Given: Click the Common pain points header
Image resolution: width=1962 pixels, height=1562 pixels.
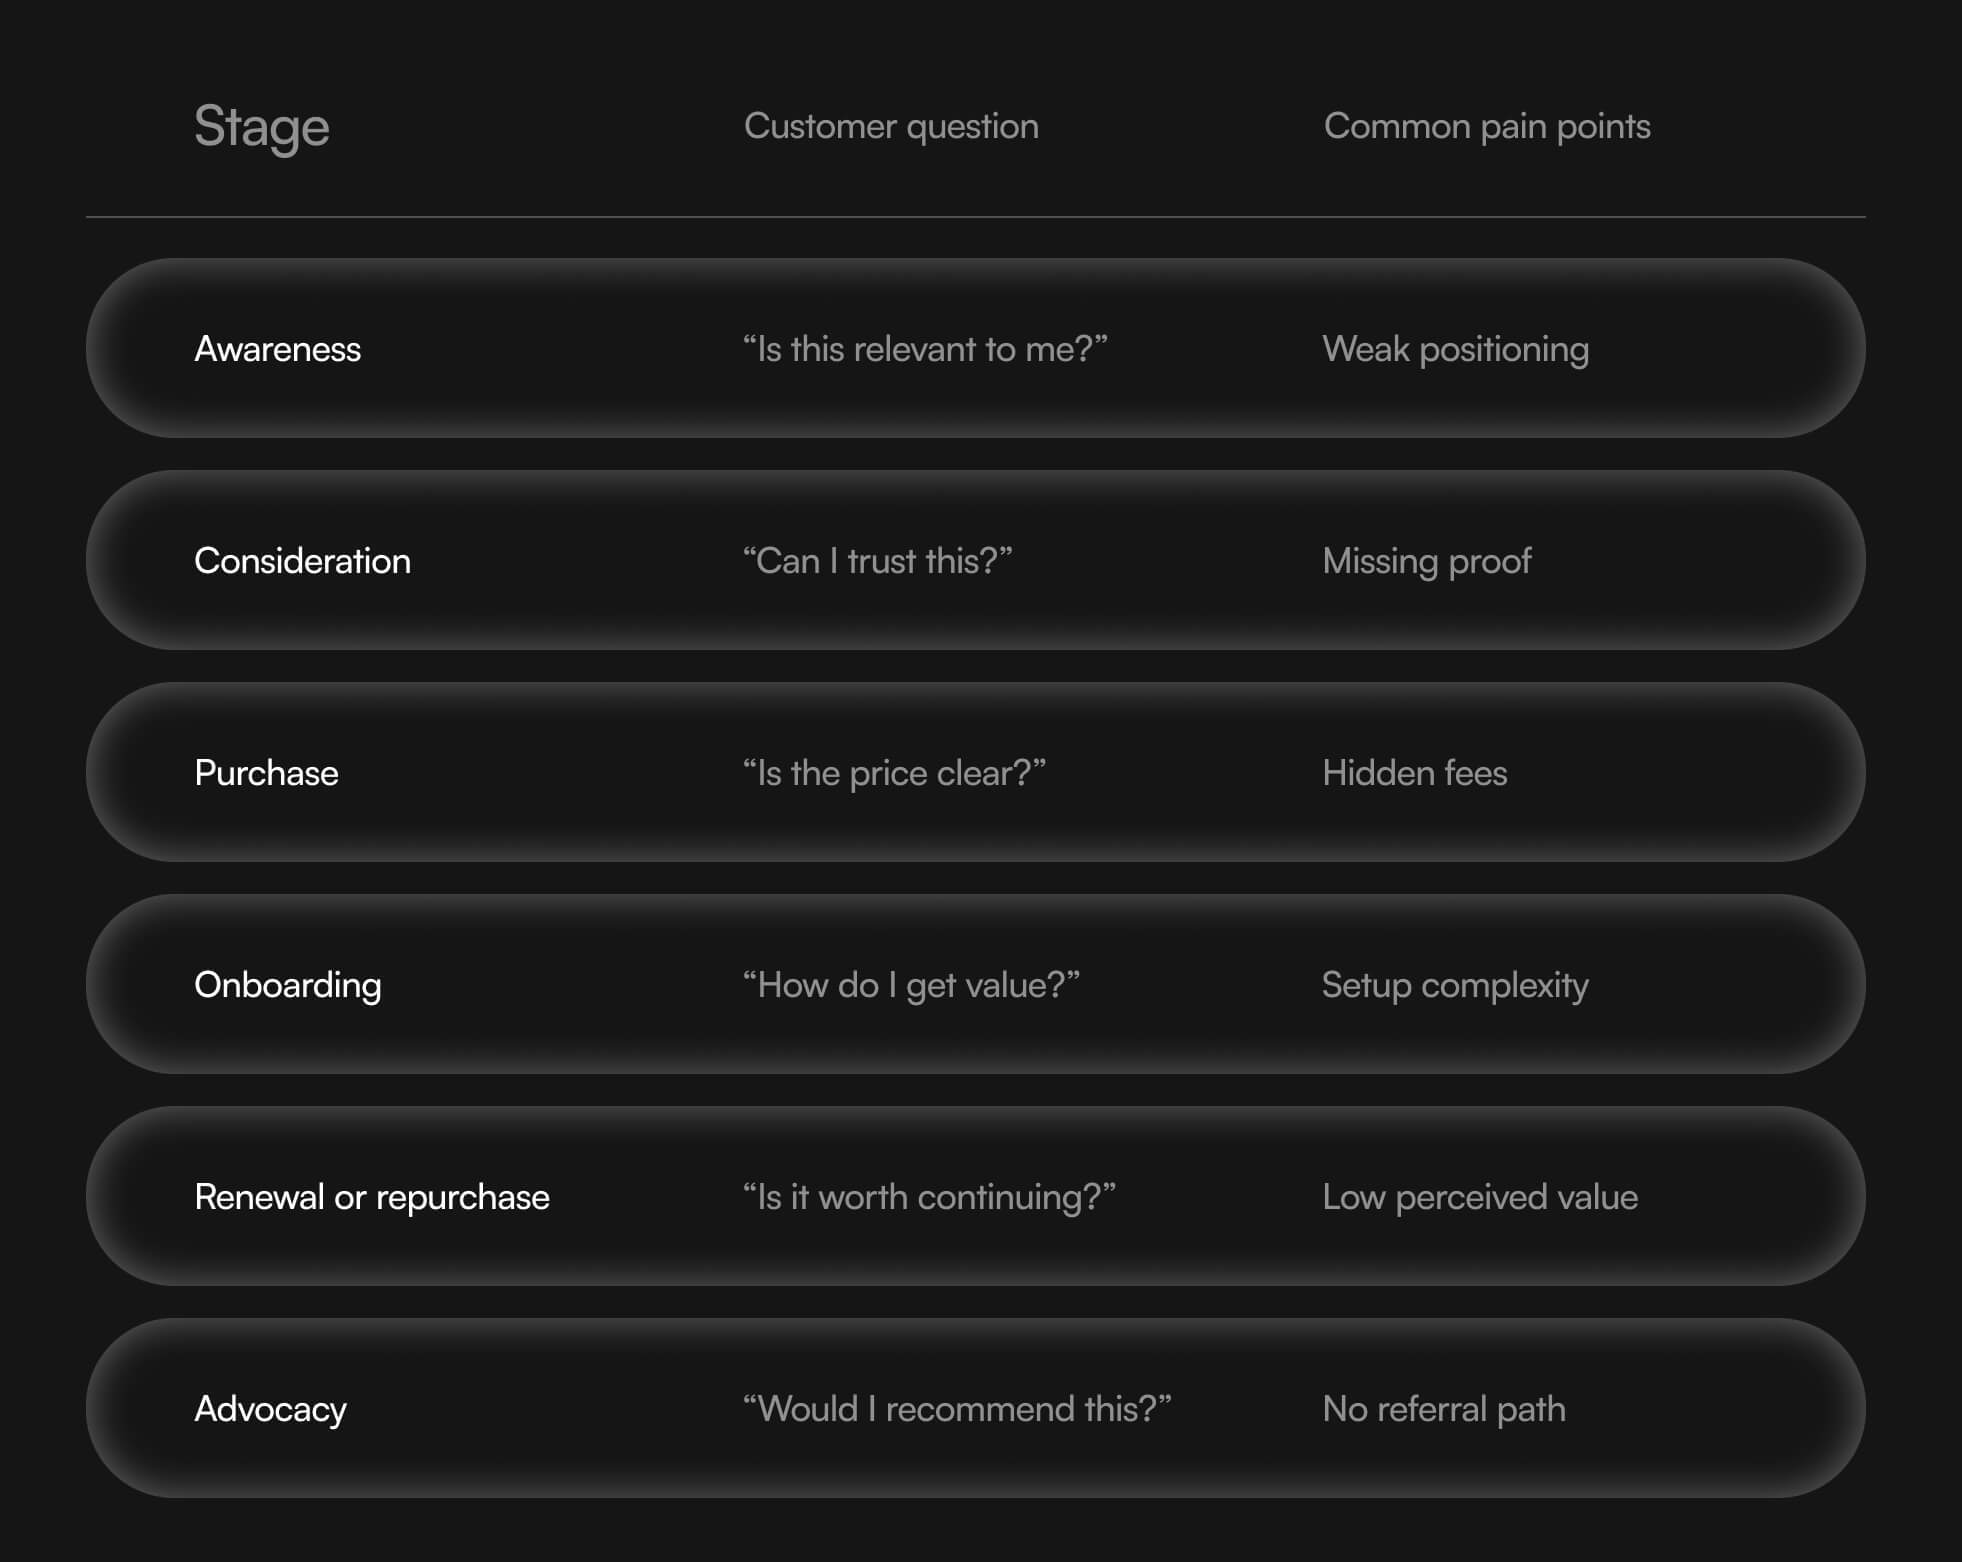Looking at the screenshot, I should pos(1487,126).
